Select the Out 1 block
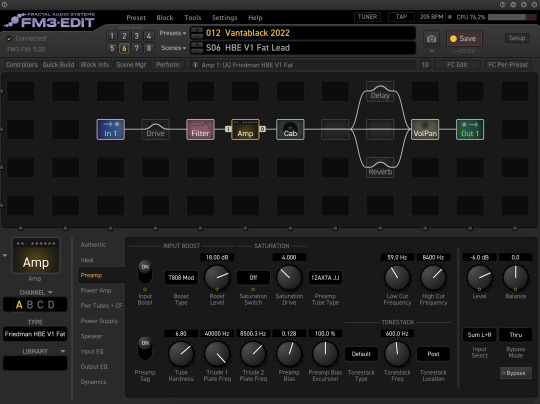The image size is (540, 404). (x=470, y=130)
